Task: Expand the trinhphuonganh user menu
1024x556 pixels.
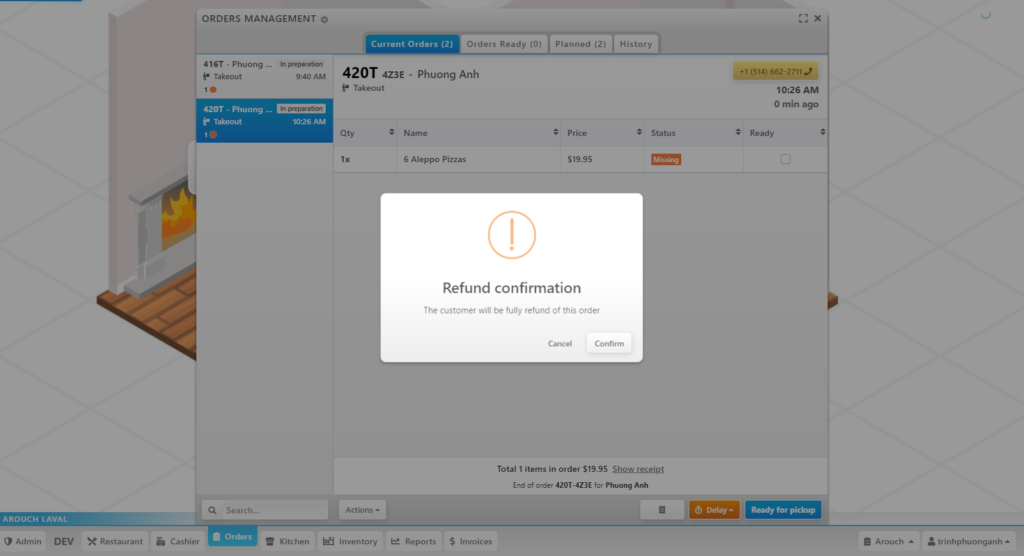Action: point(968,541)
